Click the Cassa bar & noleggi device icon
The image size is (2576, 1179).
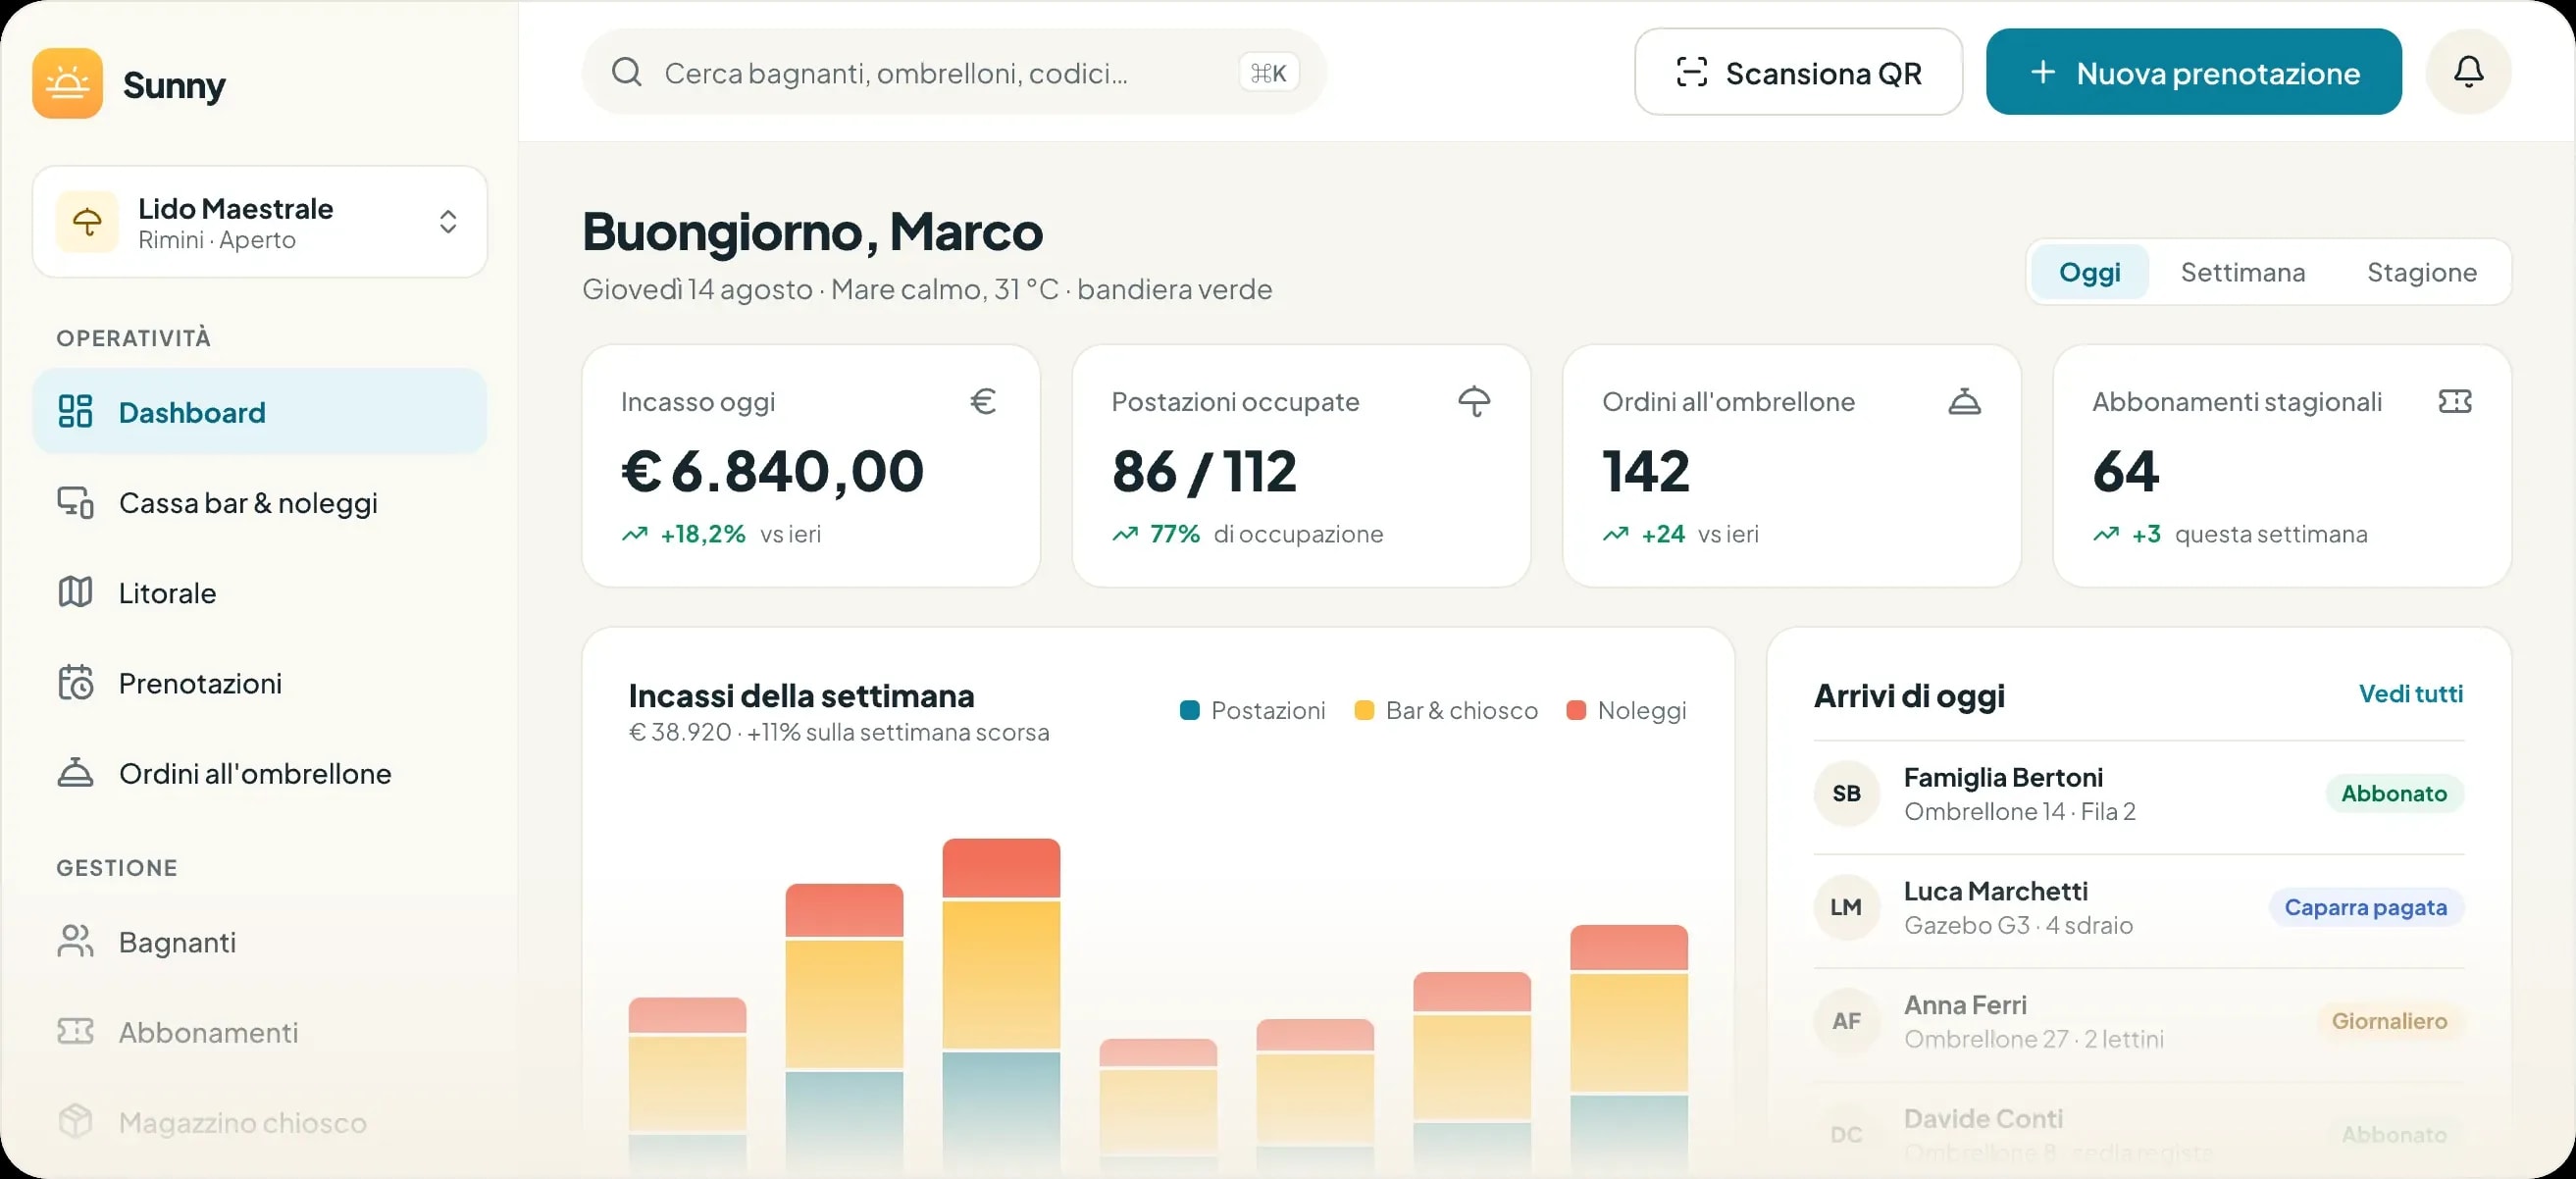point(75,502)
